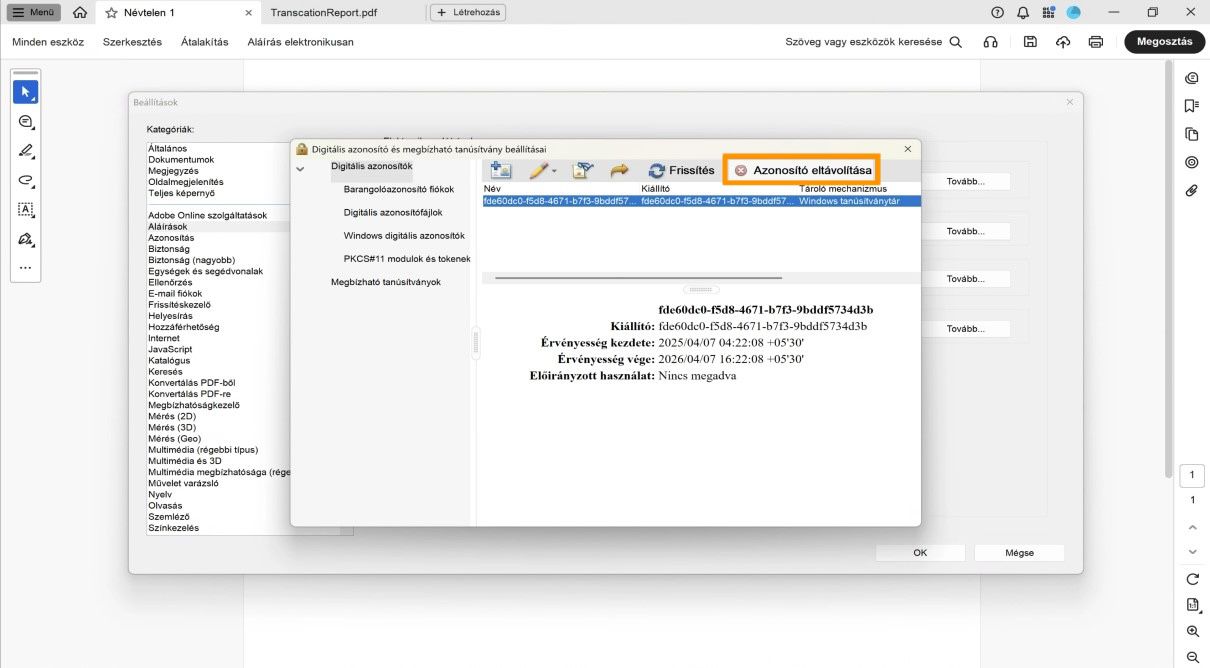This screenshot has width=1210, height=668.
Task: Open the bookmarks panel icon
Action: click(1191, 104)
